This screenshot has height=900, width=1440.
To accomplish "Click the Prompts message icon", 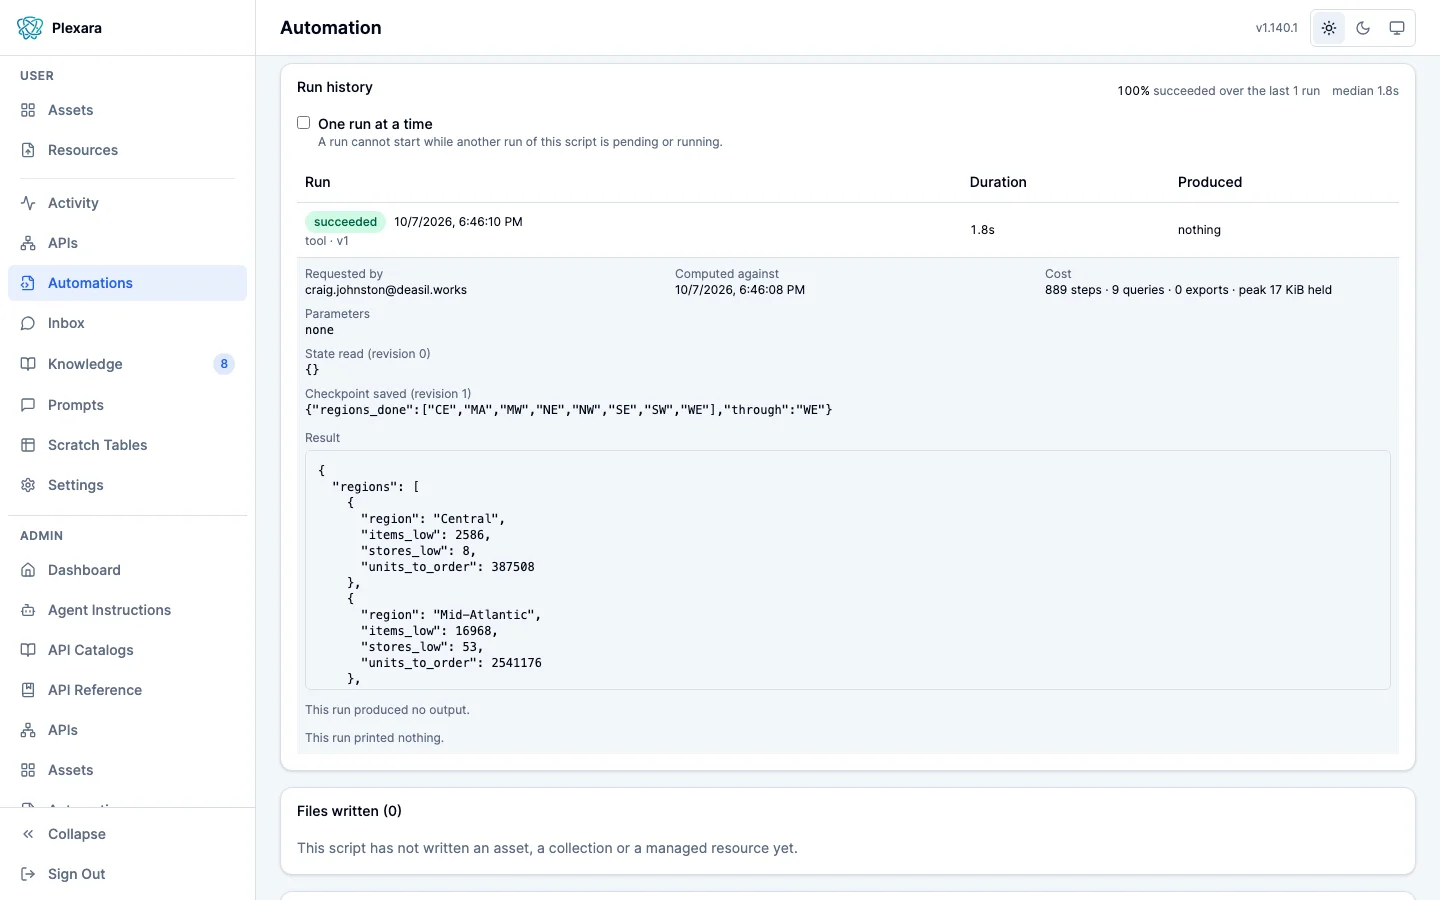I will (x=28, y=405).
